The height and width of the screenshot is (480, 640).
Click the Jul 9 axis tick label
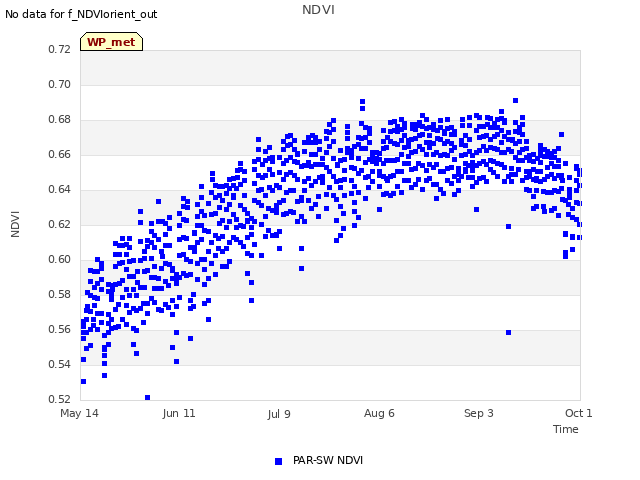coord(279,414)
